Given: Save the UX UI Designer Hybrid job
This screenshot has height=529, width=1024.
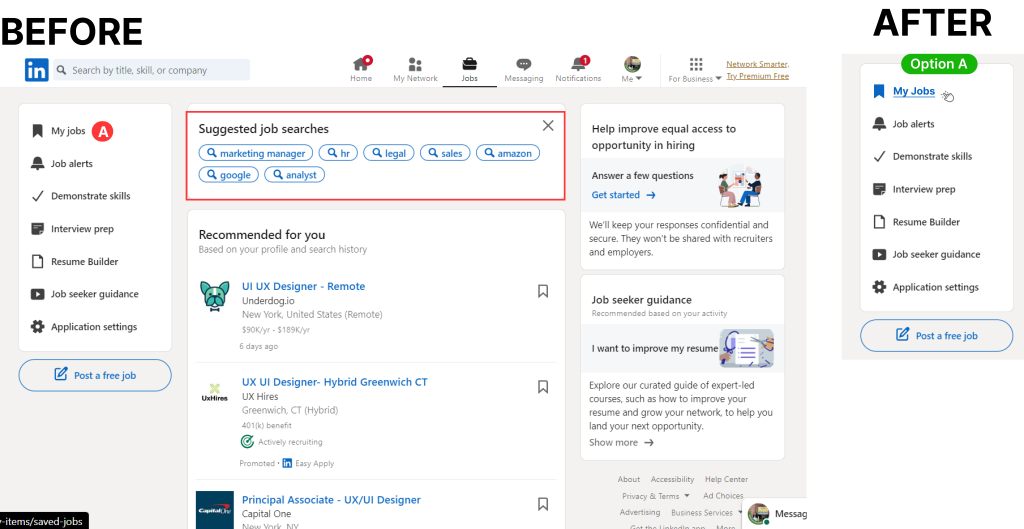Looking at the screenshot, I should [x=543, y=387].
